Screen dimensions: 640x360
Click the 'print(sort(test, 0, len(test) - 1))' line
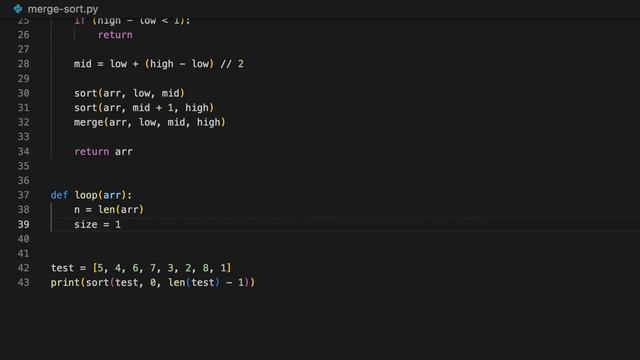click(x=153, y=283)
